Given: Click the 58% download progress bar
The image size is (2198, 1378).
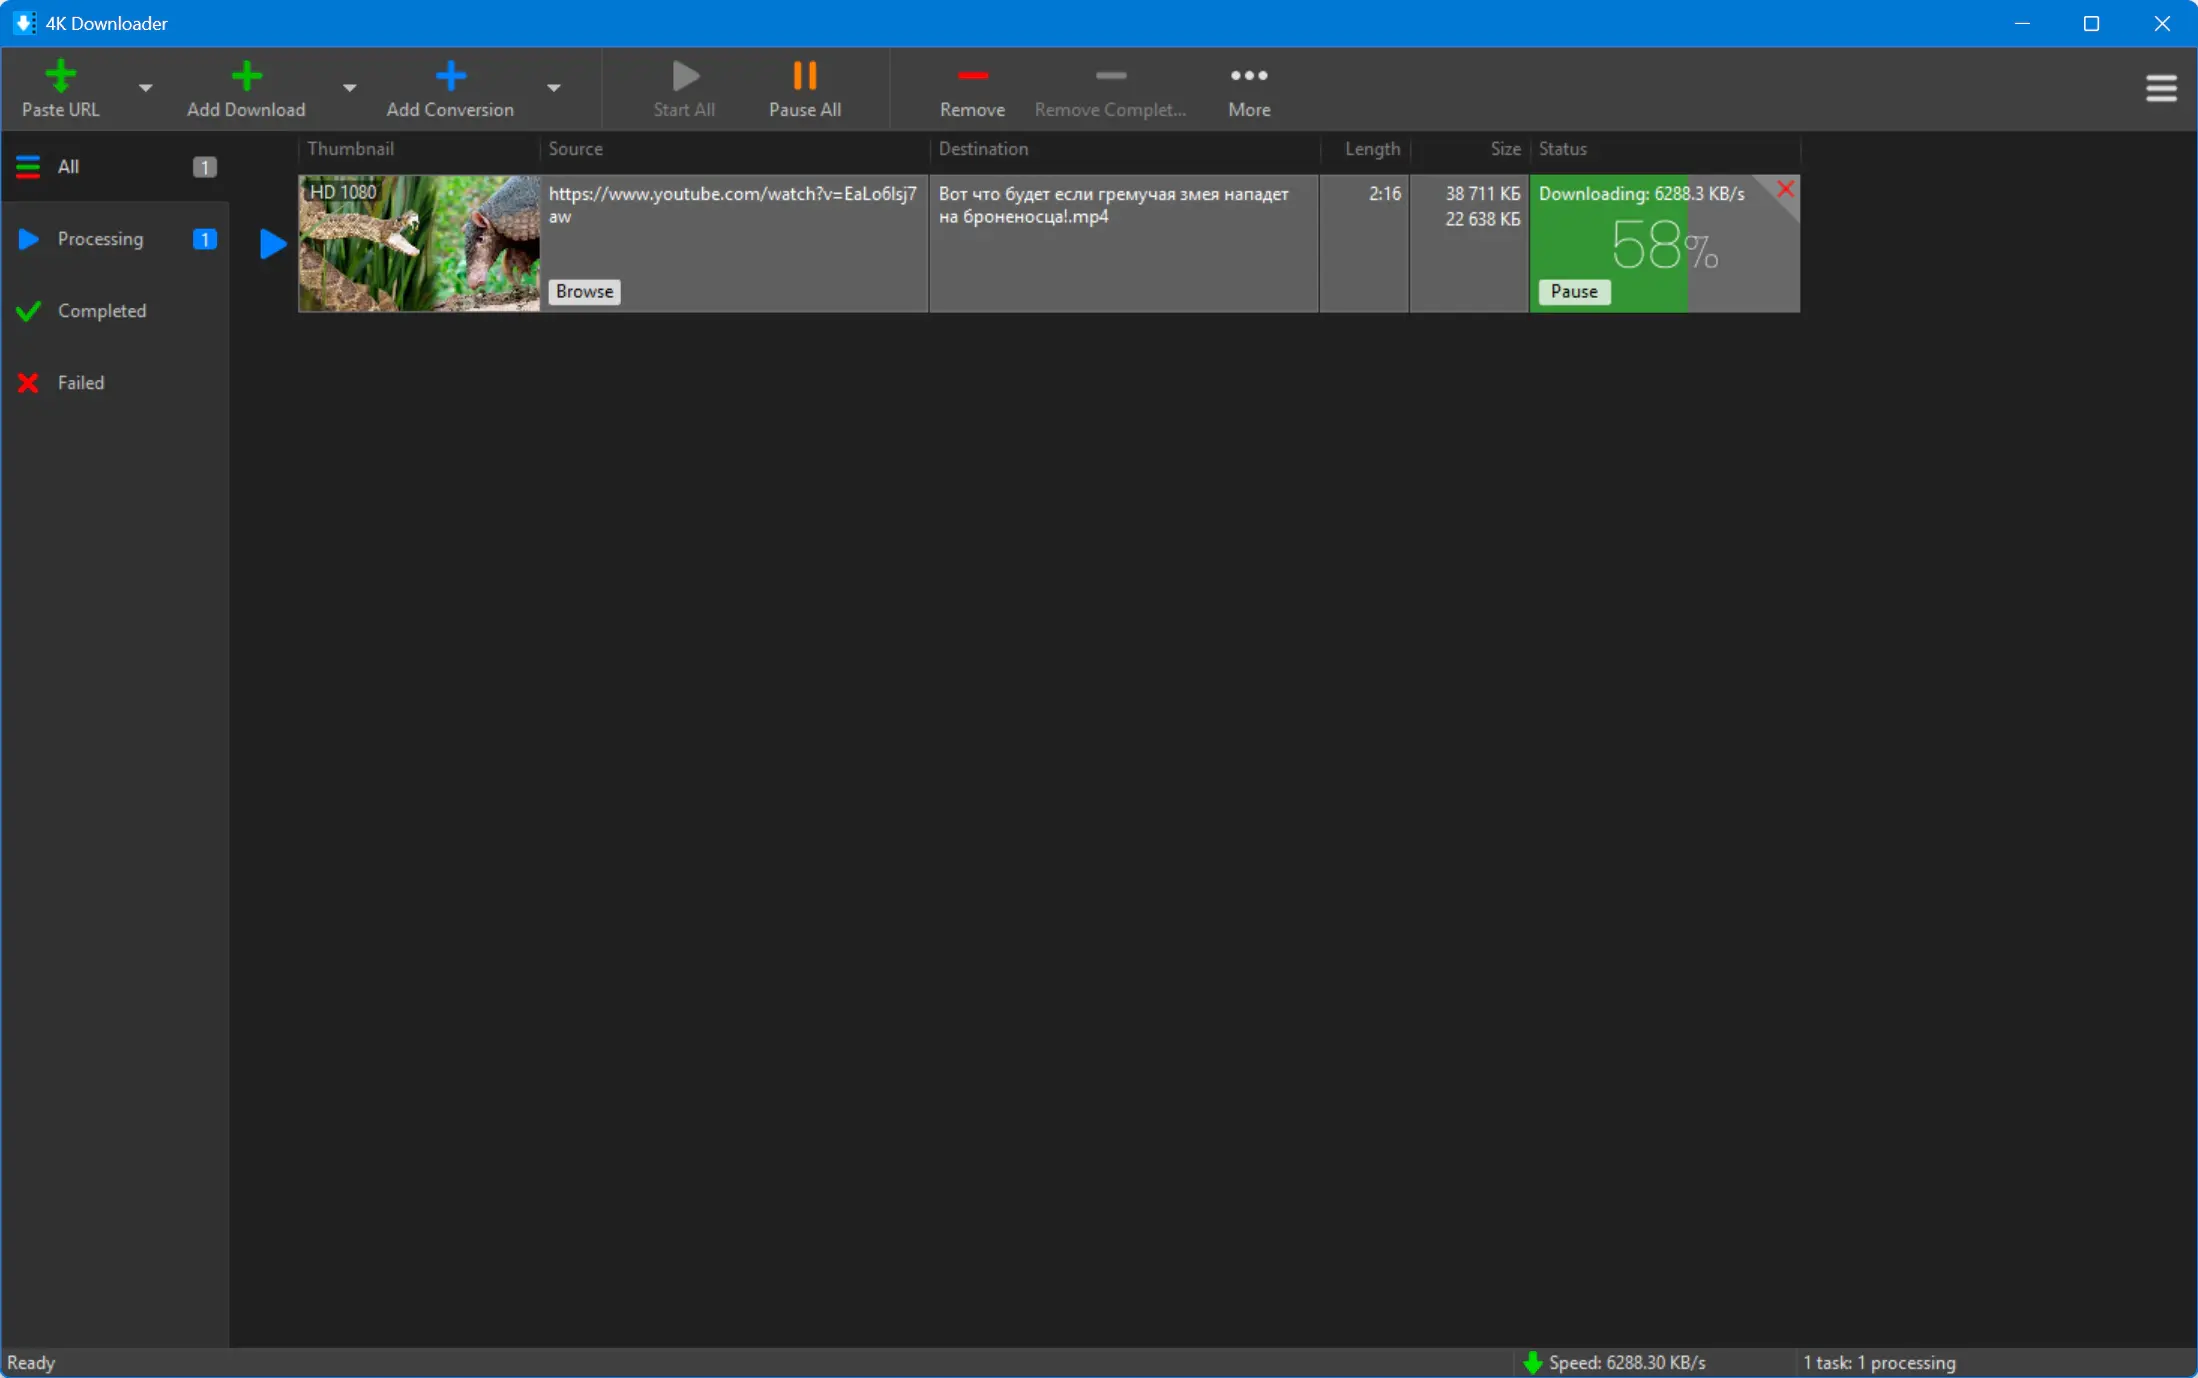Looking at the screenshot, I should [x=1664, y=246].
